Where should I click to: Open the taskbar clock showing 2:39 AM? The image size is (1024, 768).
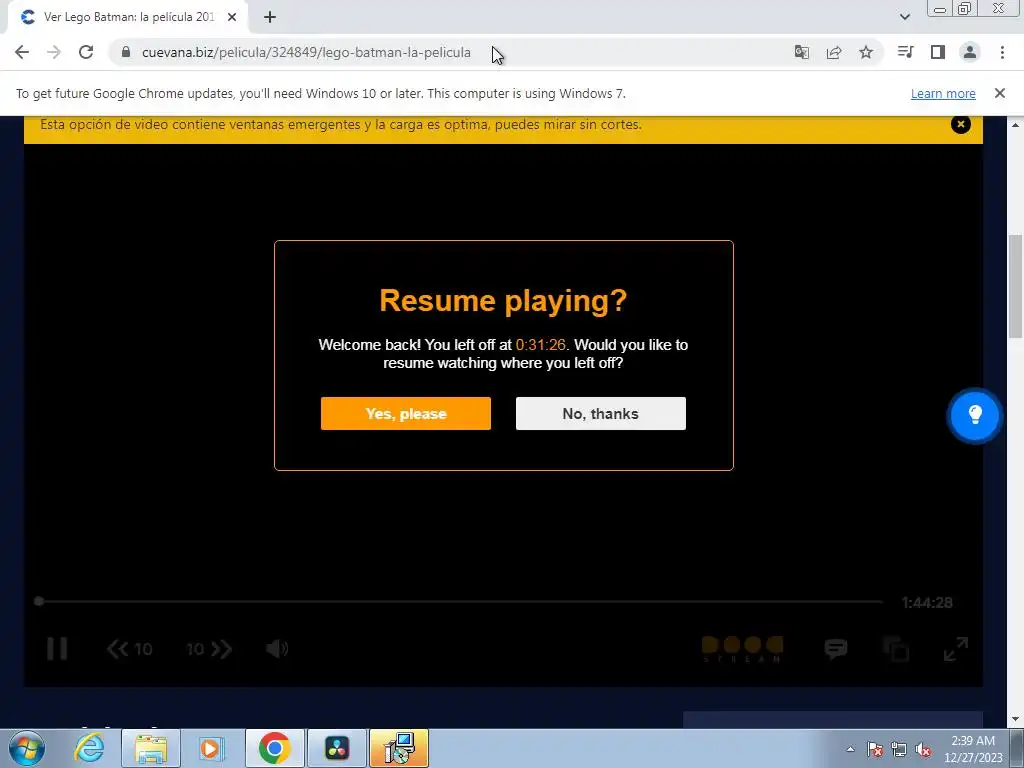pos(973,749)
